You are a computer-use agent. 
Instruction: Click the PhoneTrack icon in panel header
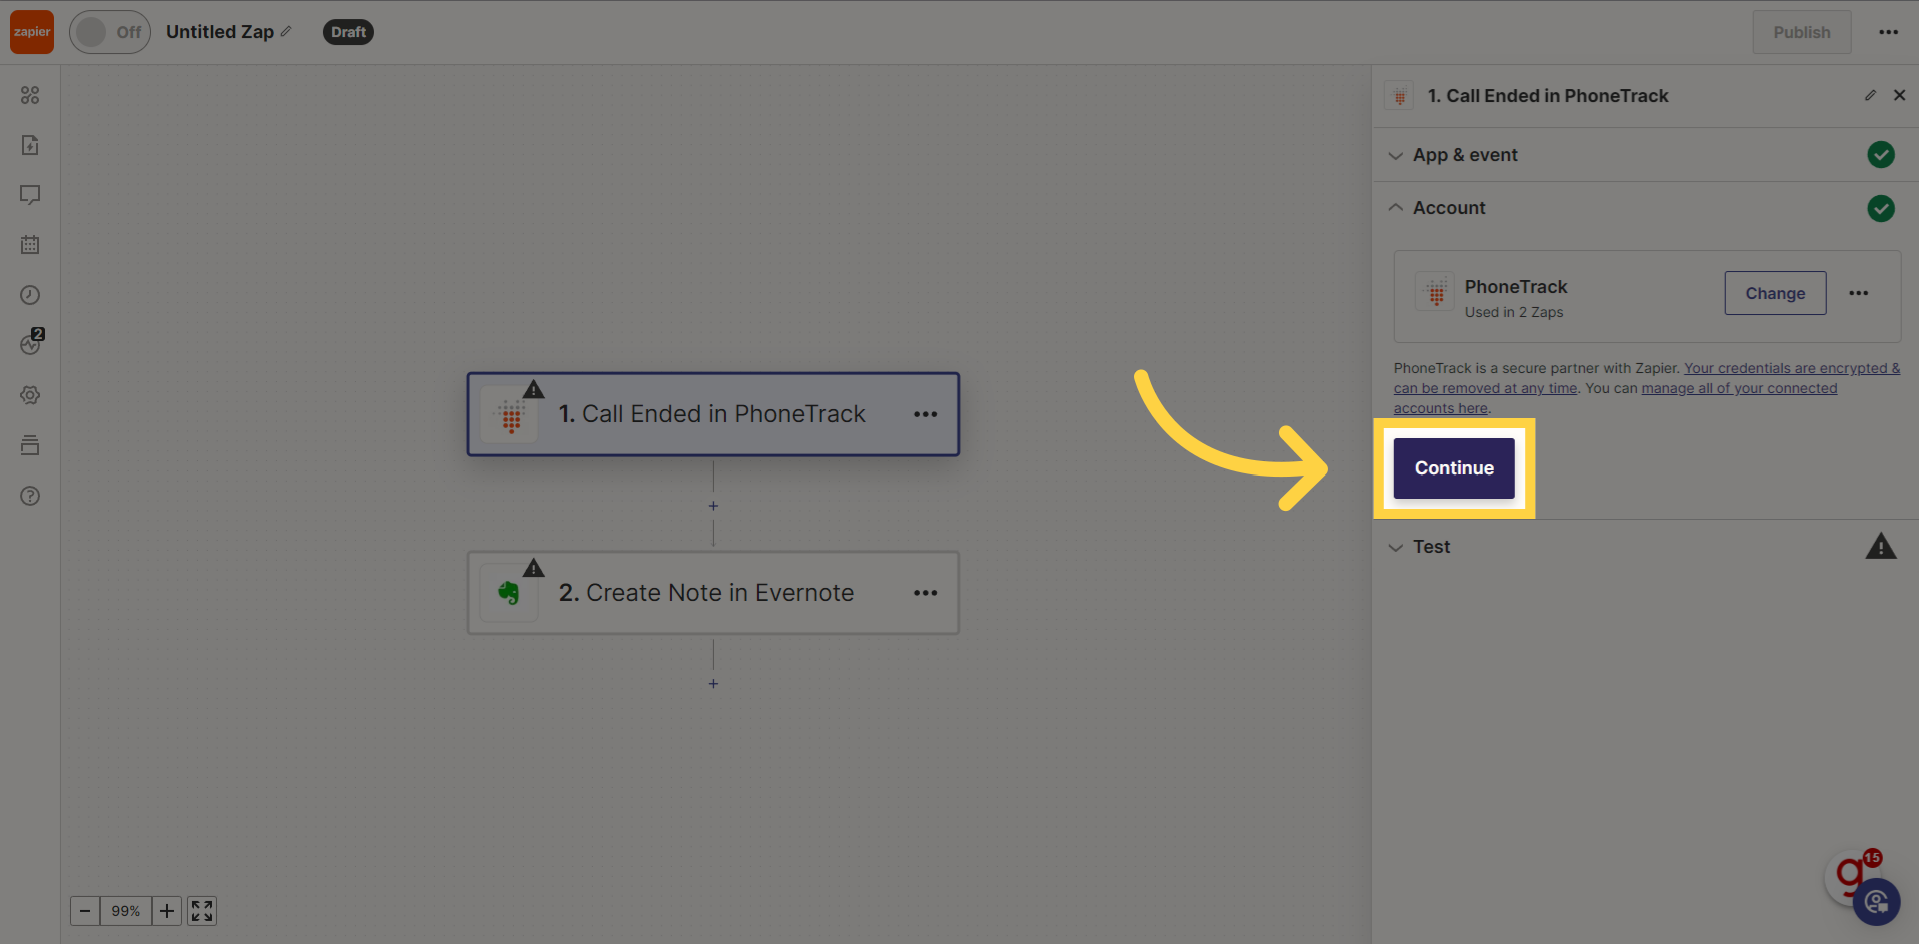pyautogui.click(x=1399, y=96)
